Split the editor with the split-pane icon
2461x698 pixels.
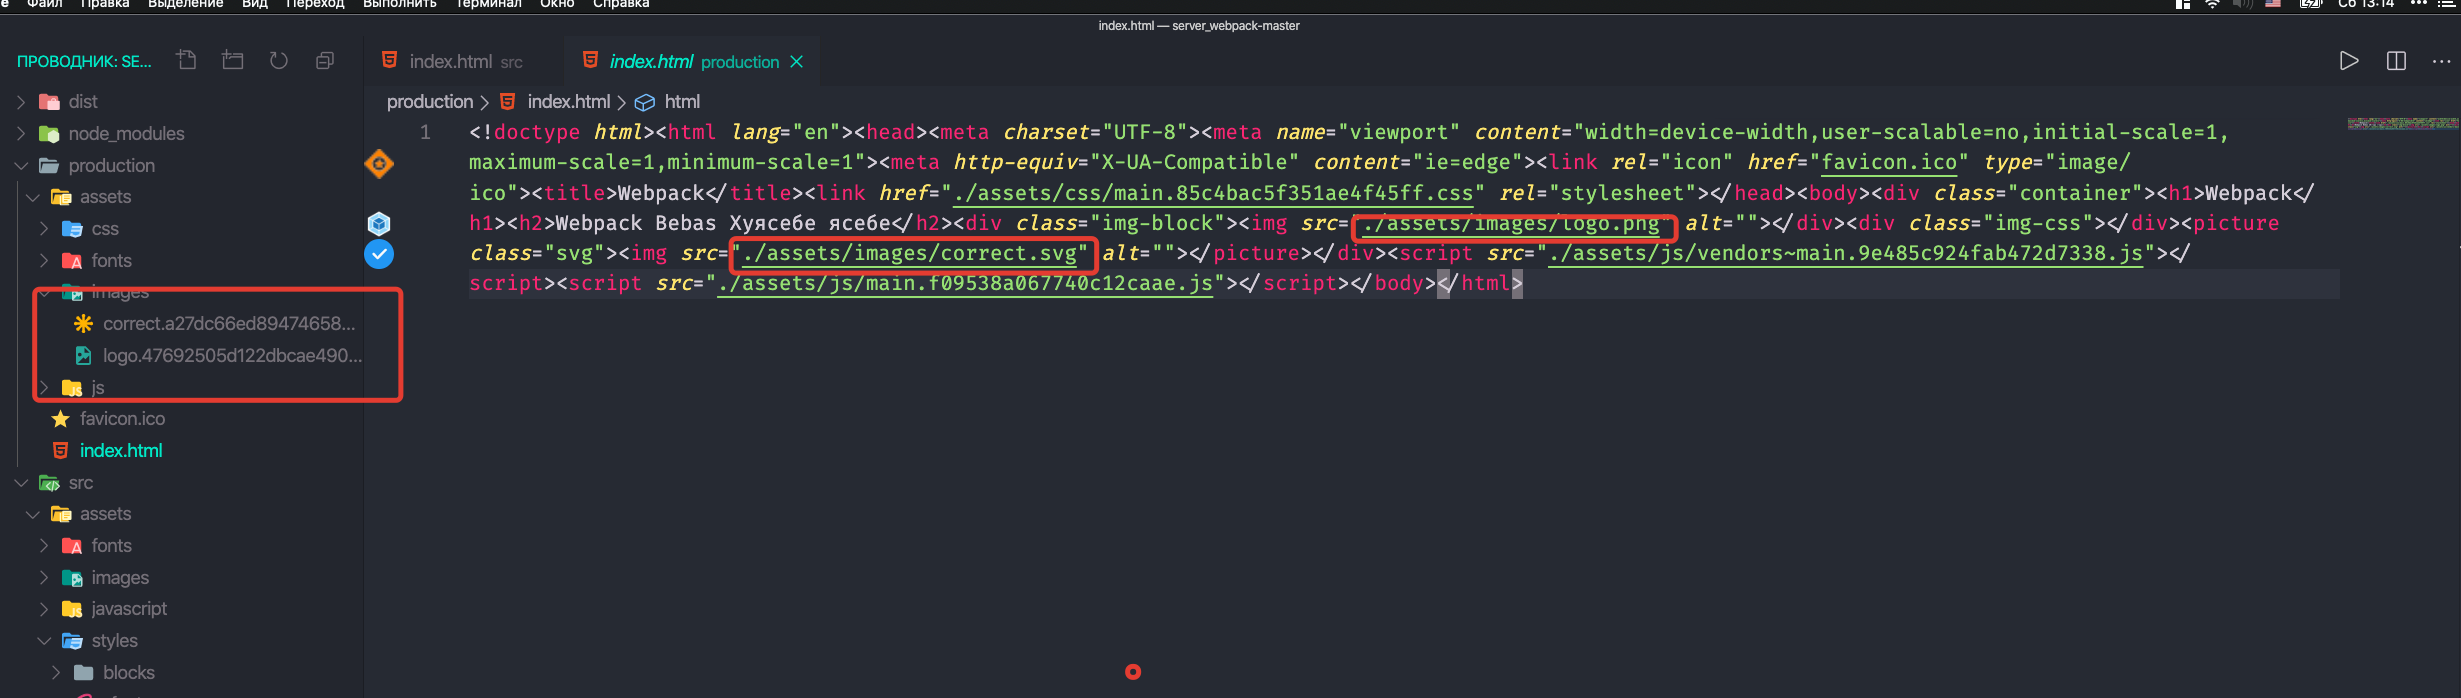(x=2396, y=61)
